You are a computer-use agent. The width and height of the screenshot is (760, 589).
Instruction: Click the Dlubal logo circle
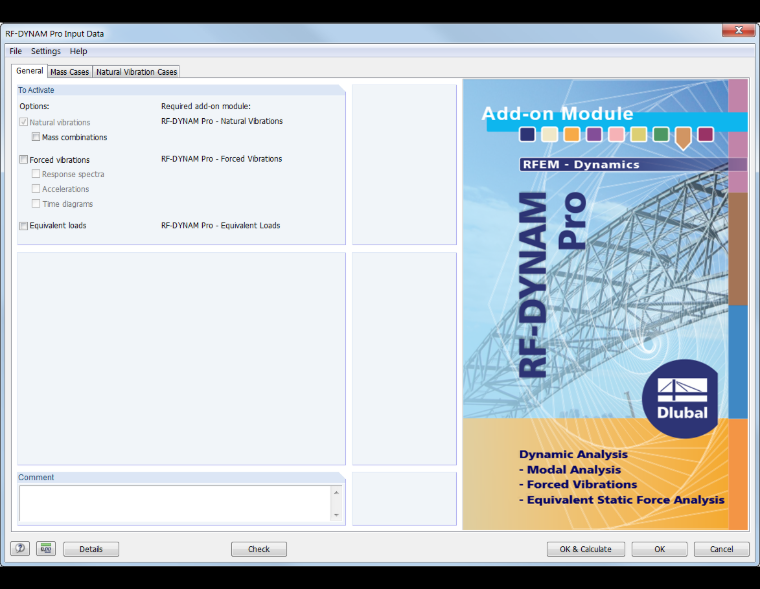[x=681, y=398]
